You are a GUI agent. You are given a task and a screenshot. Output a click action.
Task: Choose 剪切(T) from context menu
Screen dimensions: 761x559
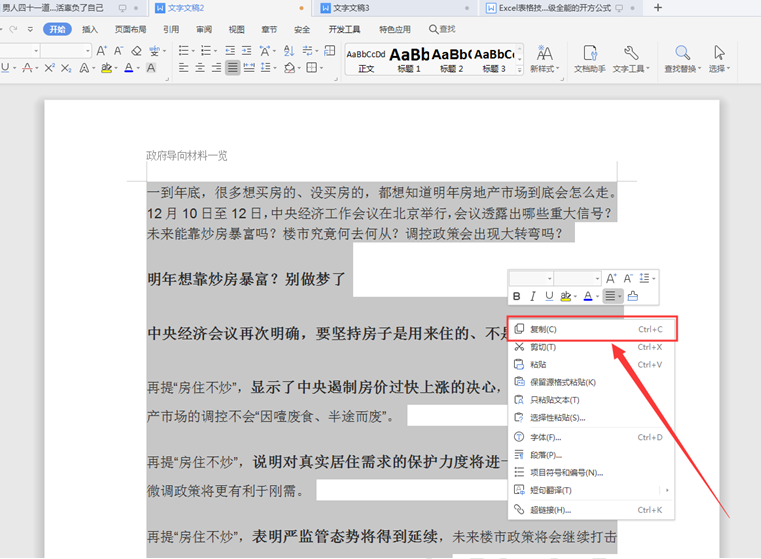click(591, 347)
